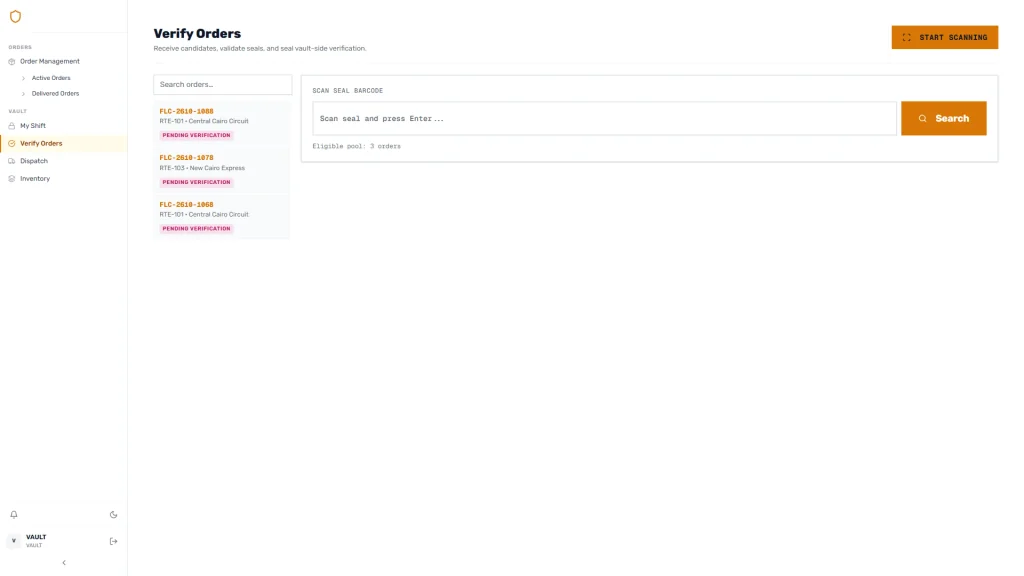The height and width of the screenshot is (576, 1024).
Task: Click magnifier icon in Search button
Action: click(x=923, y=118)
